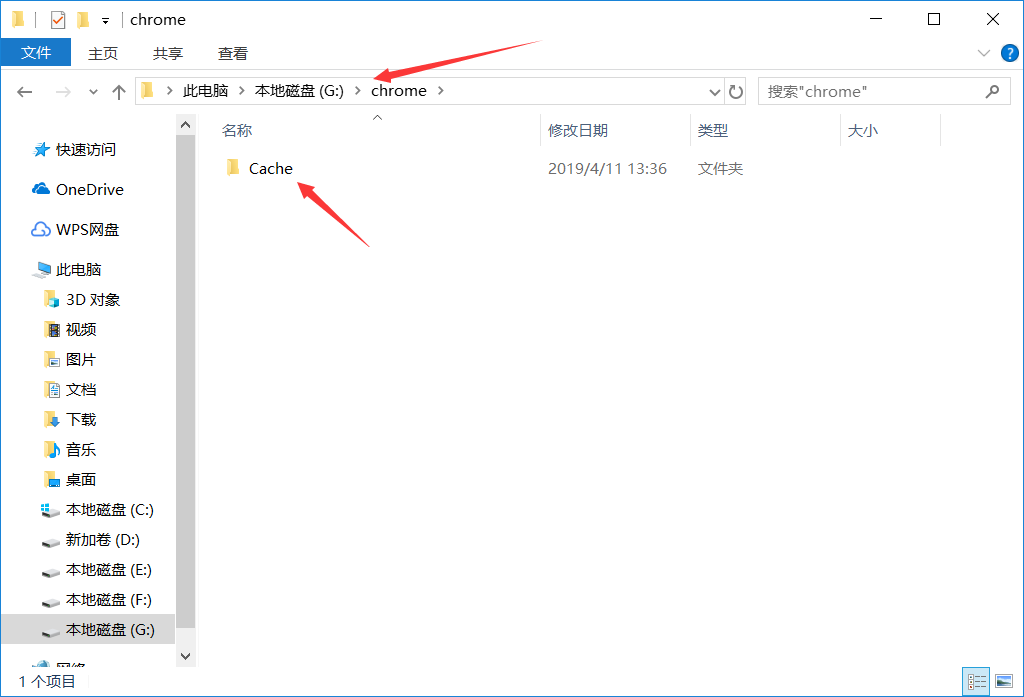Screen dimensions: 1024x697
Task: Open the 文件 ribbon tab
Action: coord(36,53)
